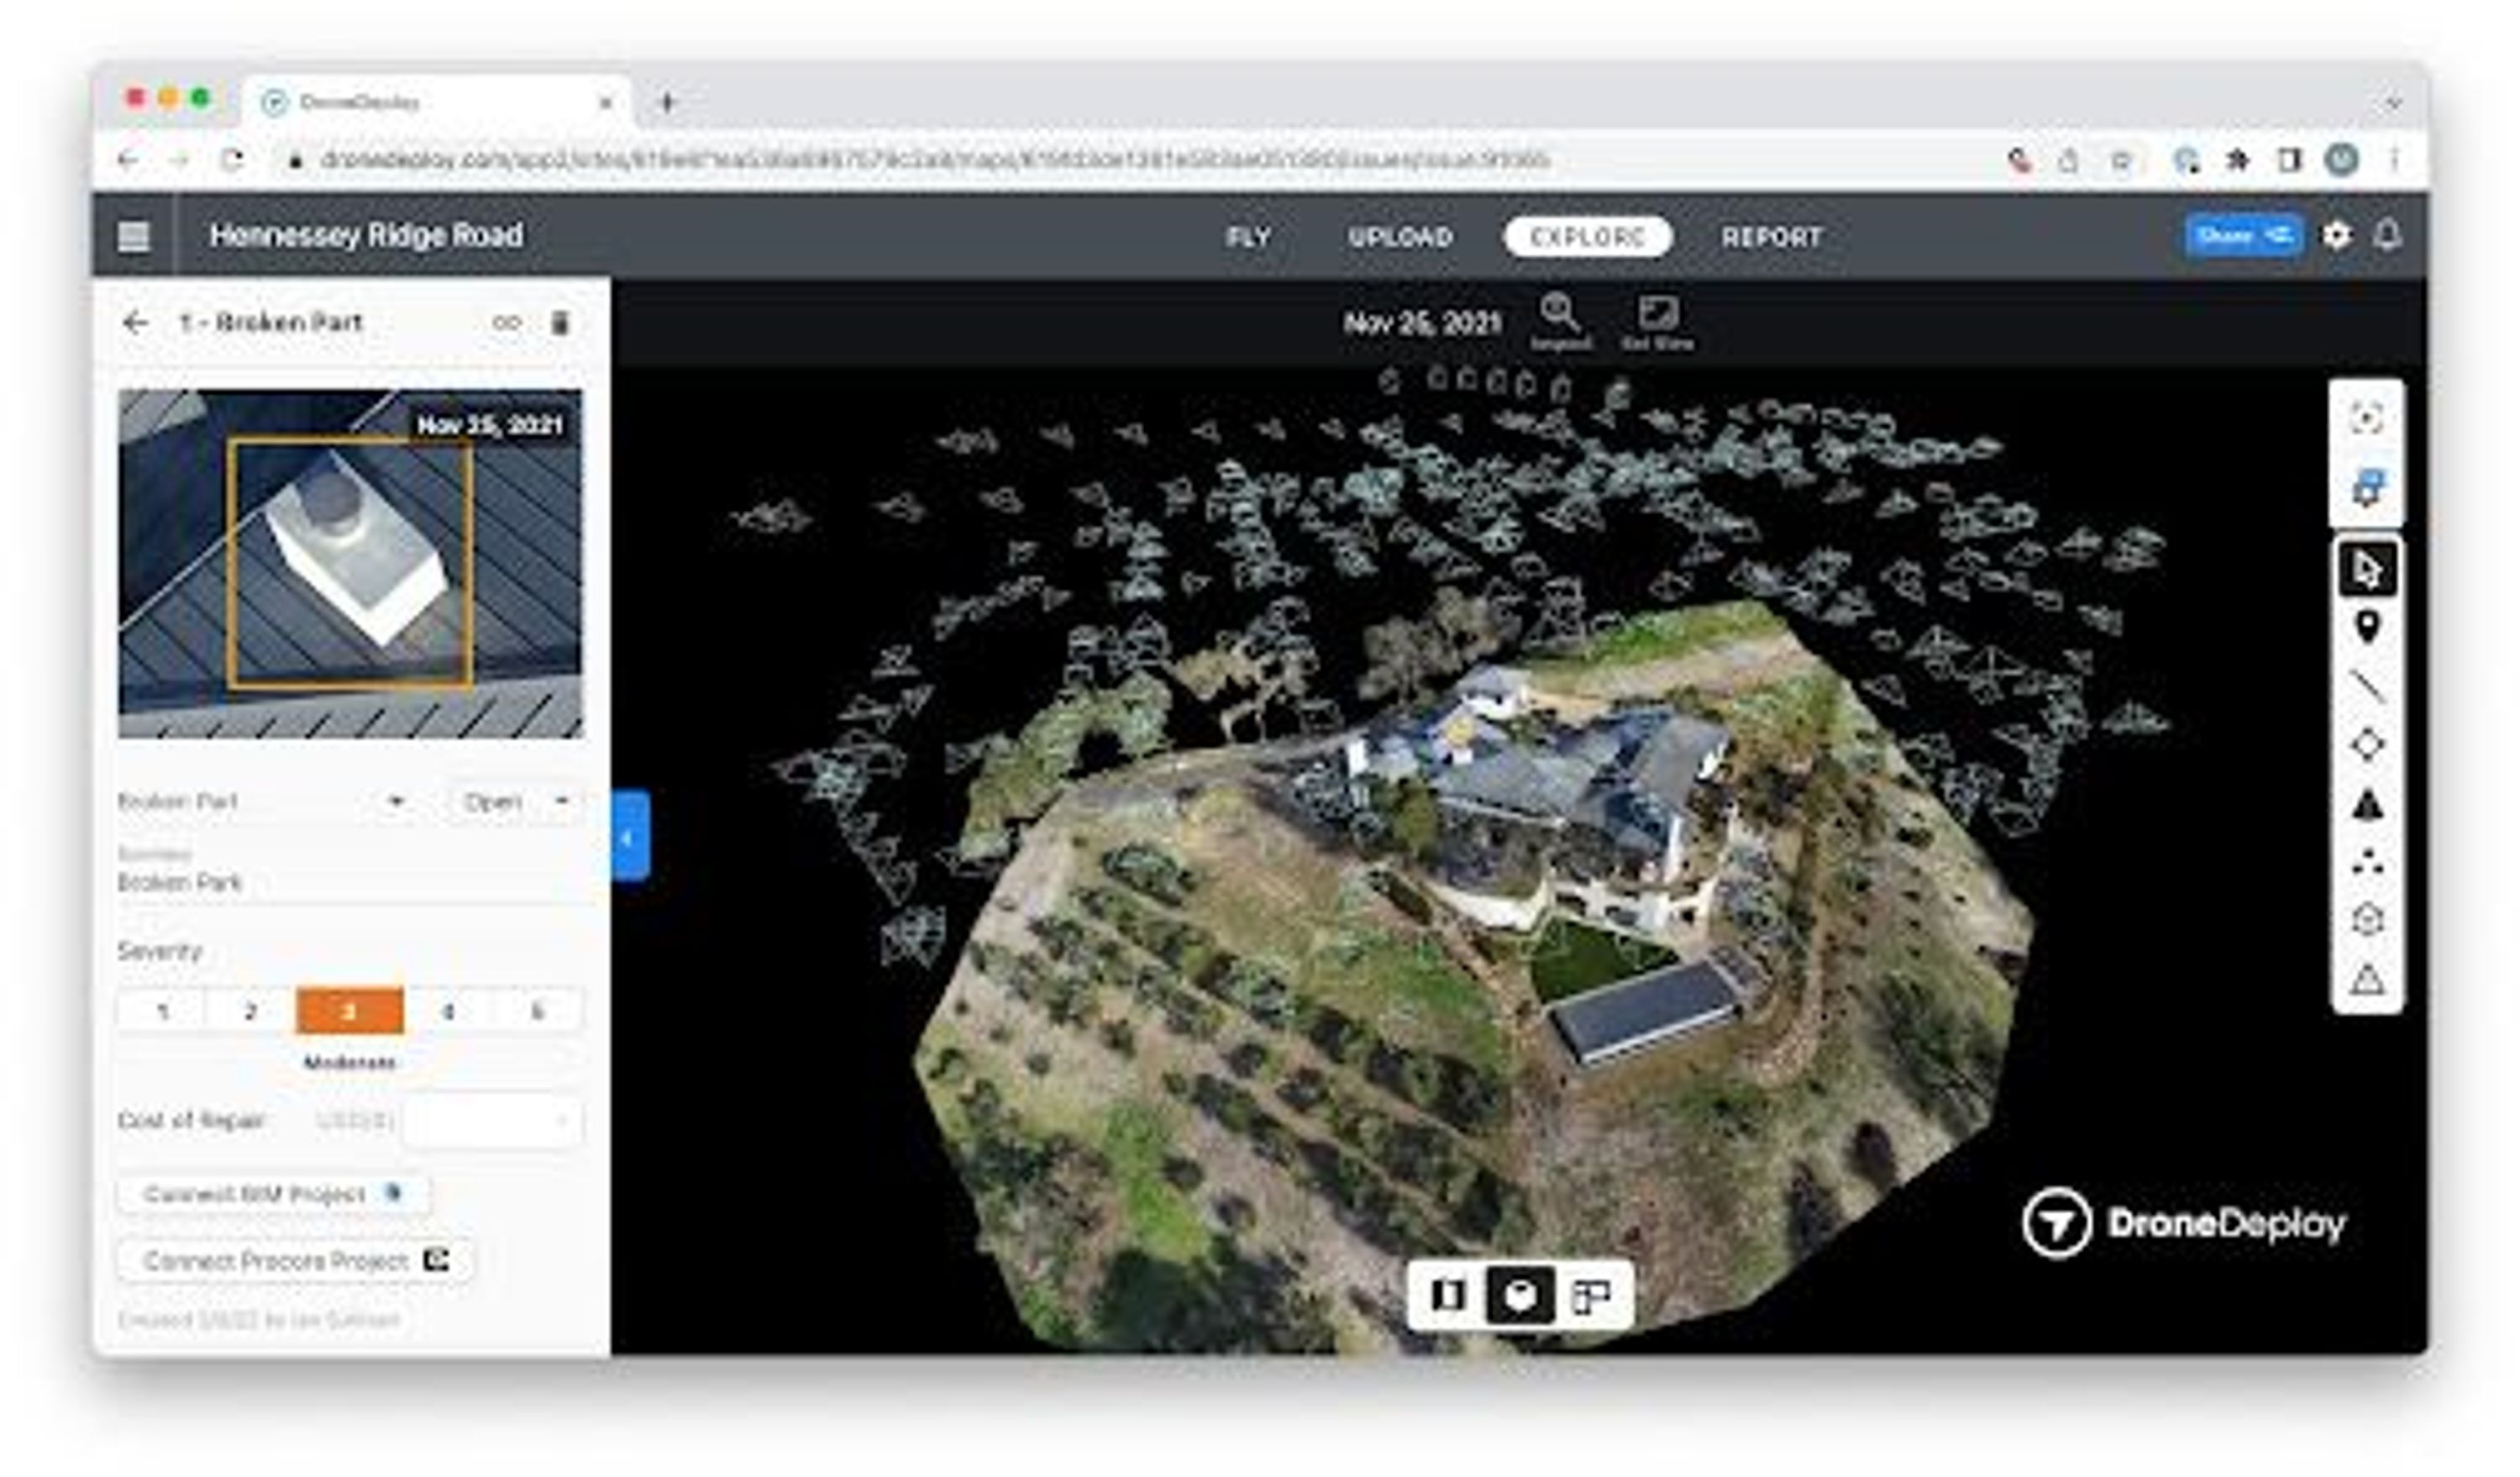
Task: Collapse the left sidebar with blue handle
Action: click(630, 836)
